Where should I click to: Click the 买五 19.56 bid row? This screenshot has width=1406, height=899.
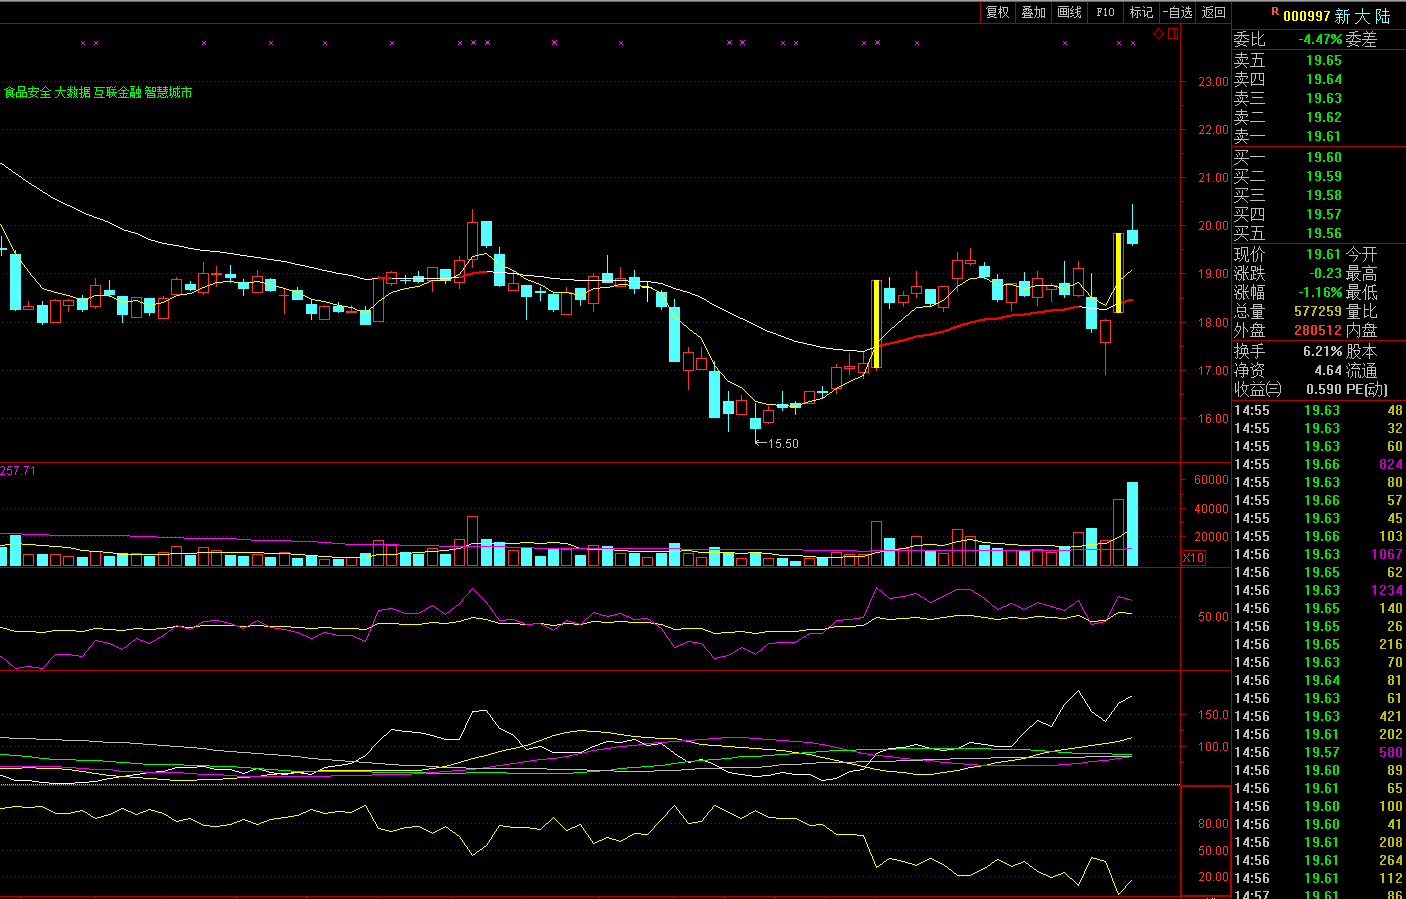click(x=1318, y=233)
